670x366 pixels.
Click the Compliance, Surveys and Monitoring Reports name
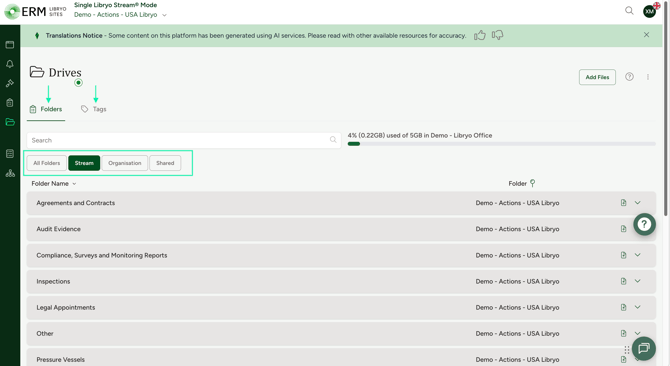coord(102,255)
